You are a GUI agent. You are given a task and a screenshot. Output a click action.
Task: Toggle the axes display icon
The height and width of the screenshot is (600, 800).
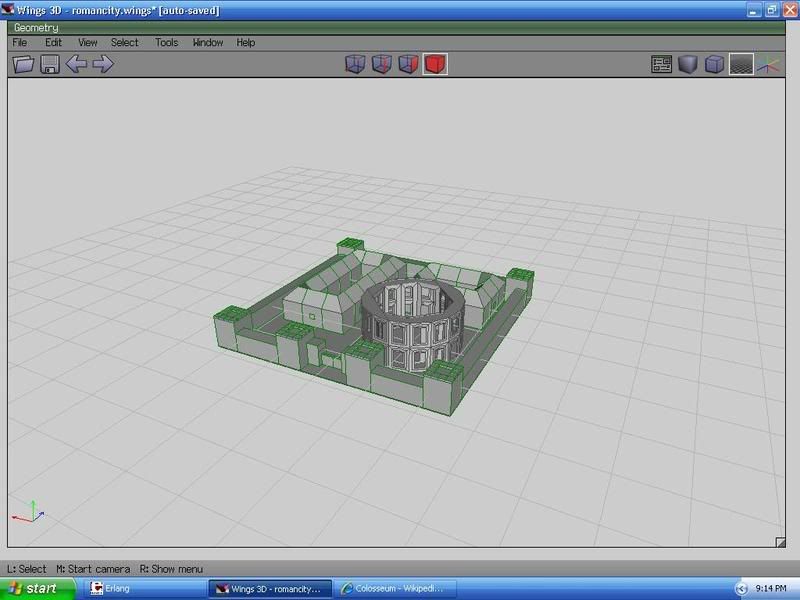(767, 65)
